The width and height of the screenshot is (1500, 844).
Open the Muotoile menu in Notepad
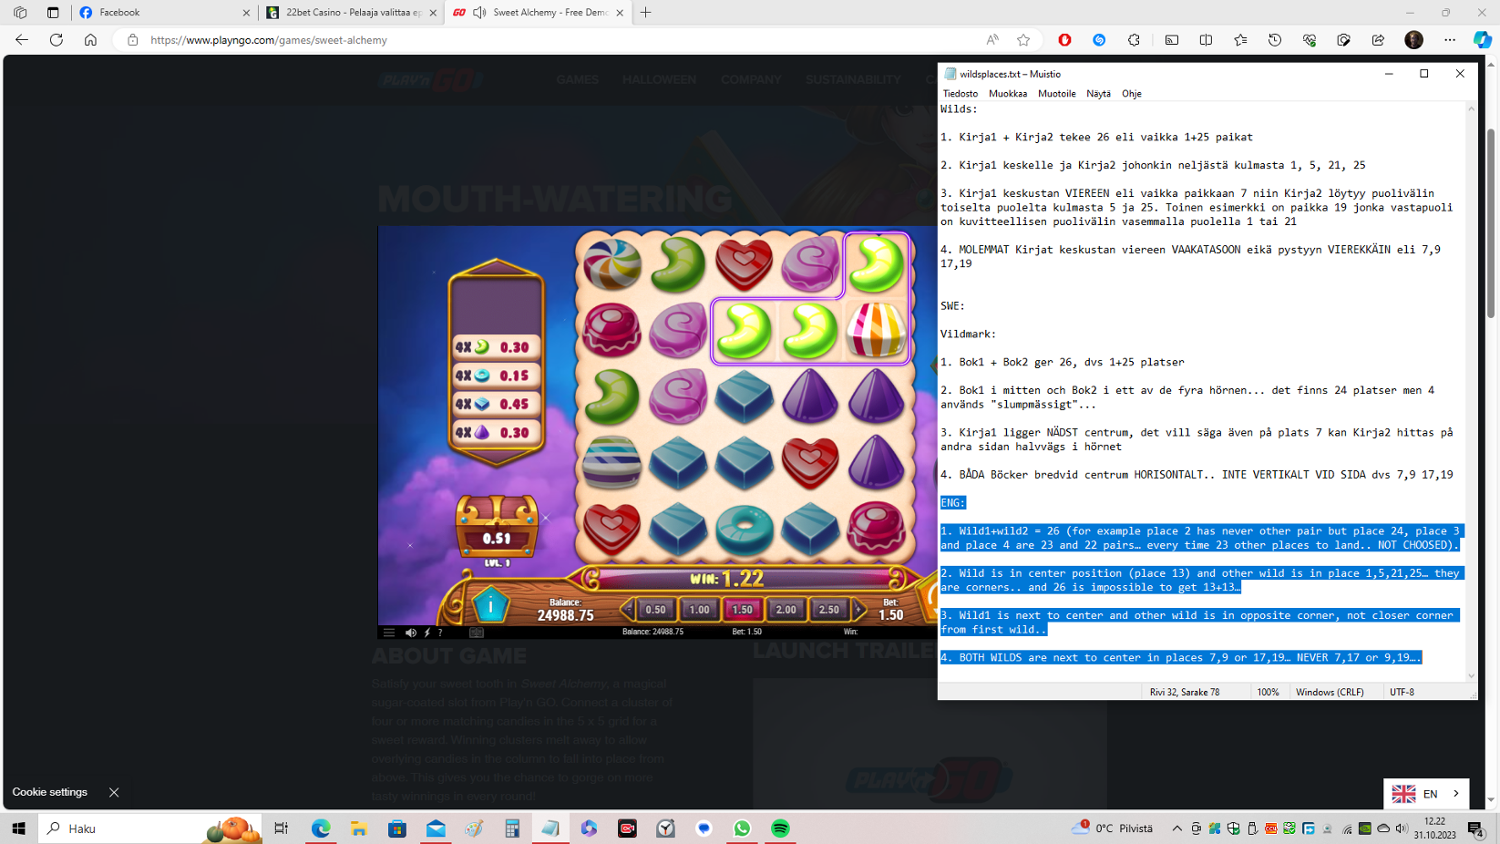(x=1056, y=94)
